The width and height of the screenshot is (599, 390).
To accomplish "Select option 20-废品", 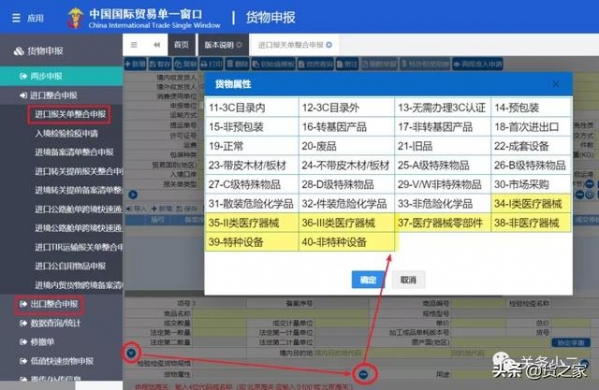I will tap(346, 146).
